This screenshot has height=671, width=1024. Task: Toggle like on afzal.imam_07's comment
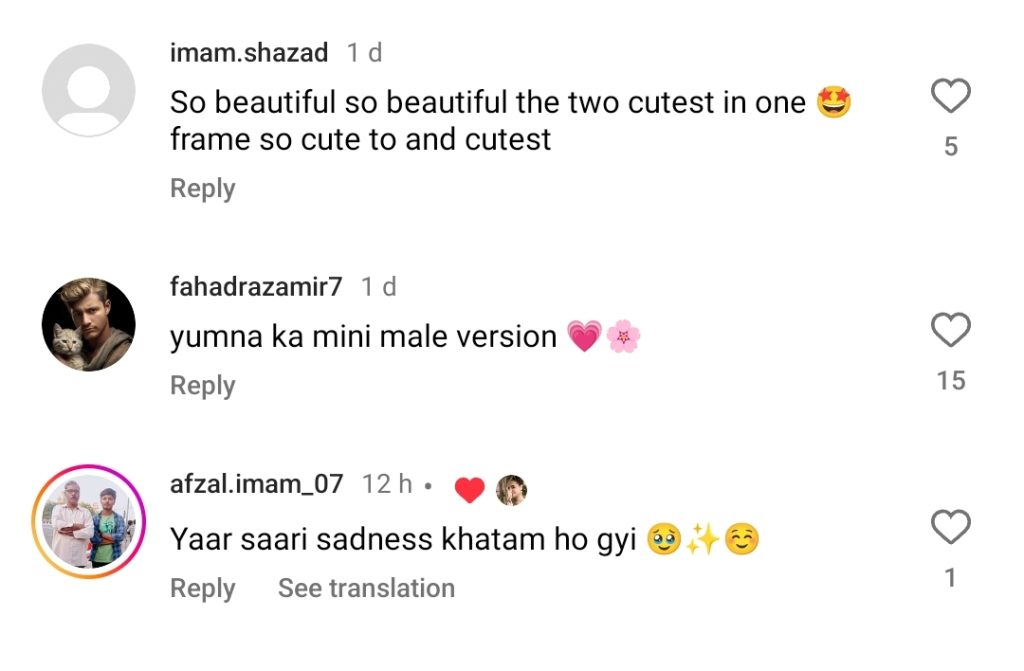950,527
